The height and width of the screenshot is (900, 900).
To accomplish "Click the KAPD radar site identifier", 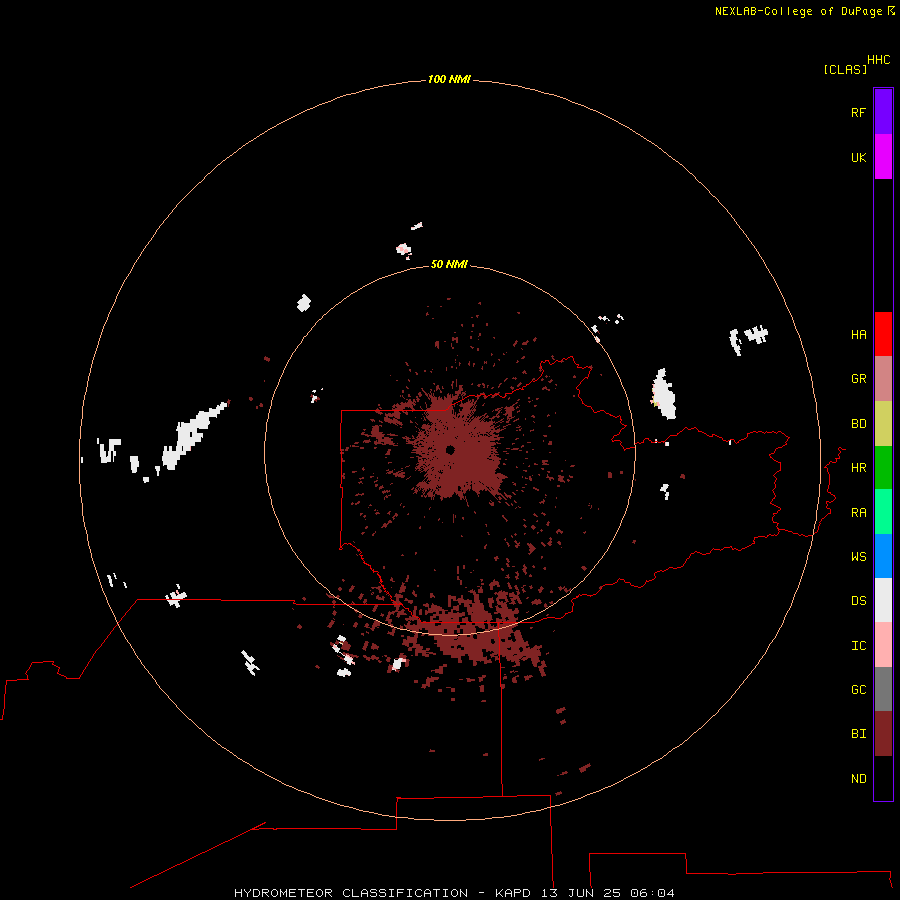I will [514, 893].
